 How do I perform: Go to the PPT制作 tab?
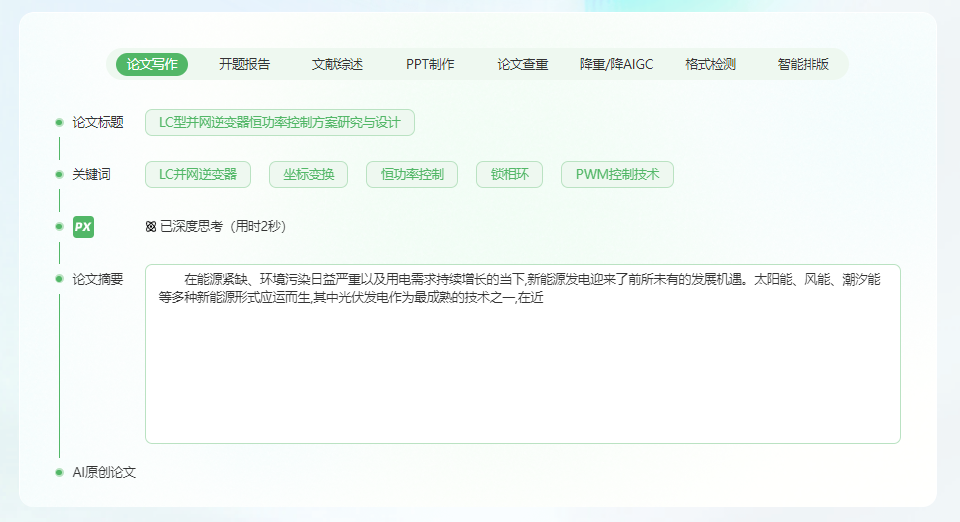(430, 64)
